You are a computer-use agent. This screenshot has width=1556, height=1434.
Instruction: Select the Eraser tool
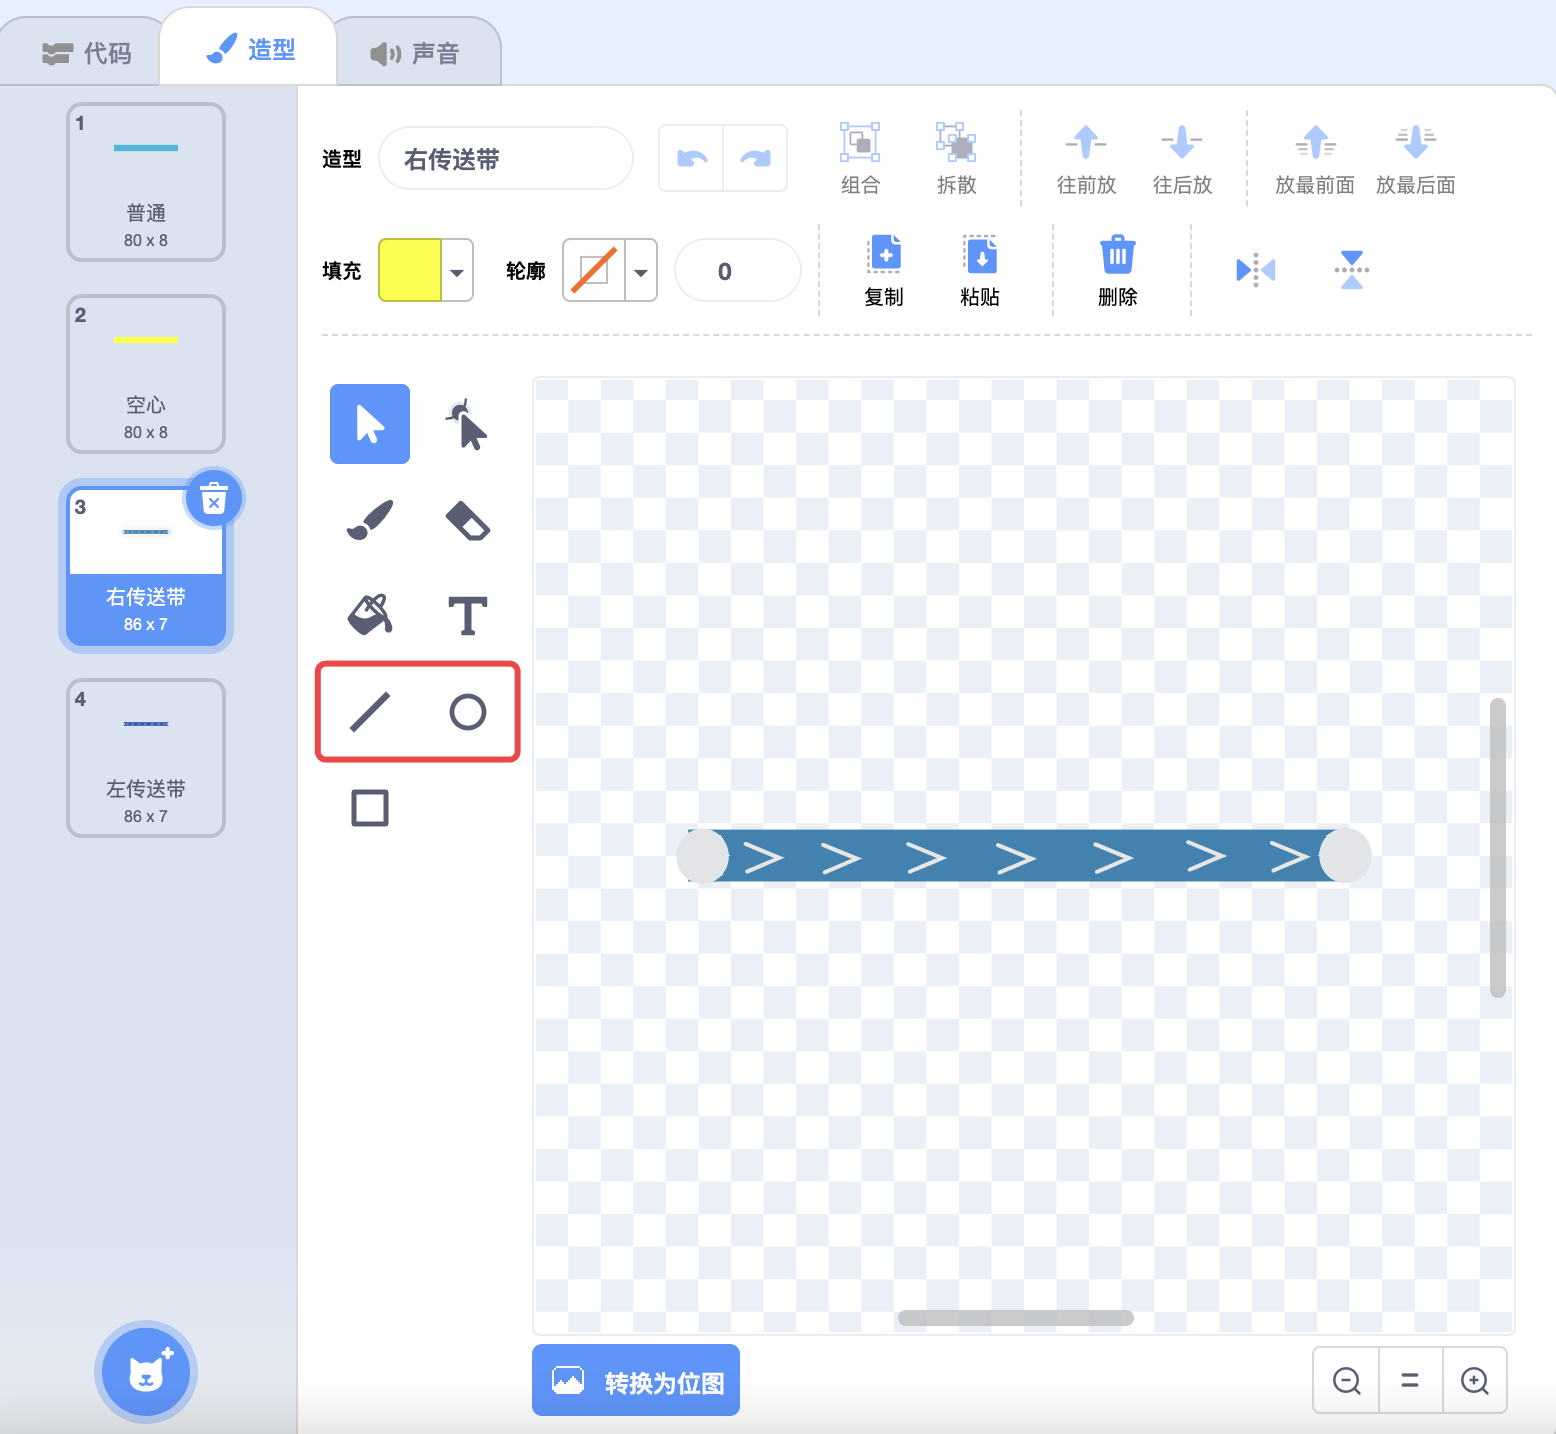467,520
